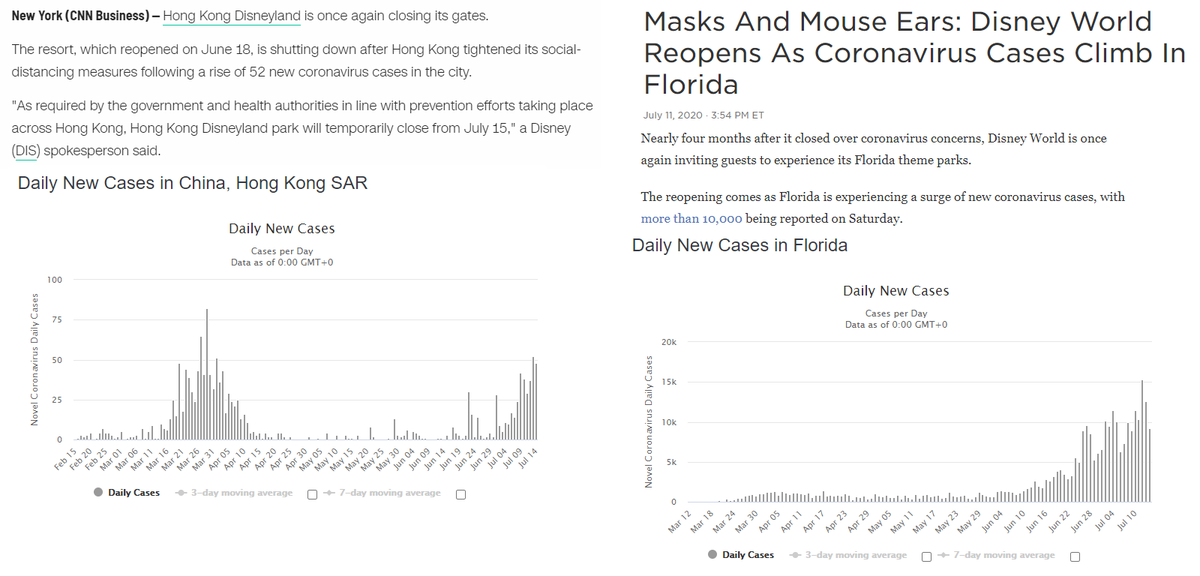Viewport: 1200px width, 576px height.
Task: Click the 'Mar 12' date label in Florida chart
Action: [x=680, y=521]
